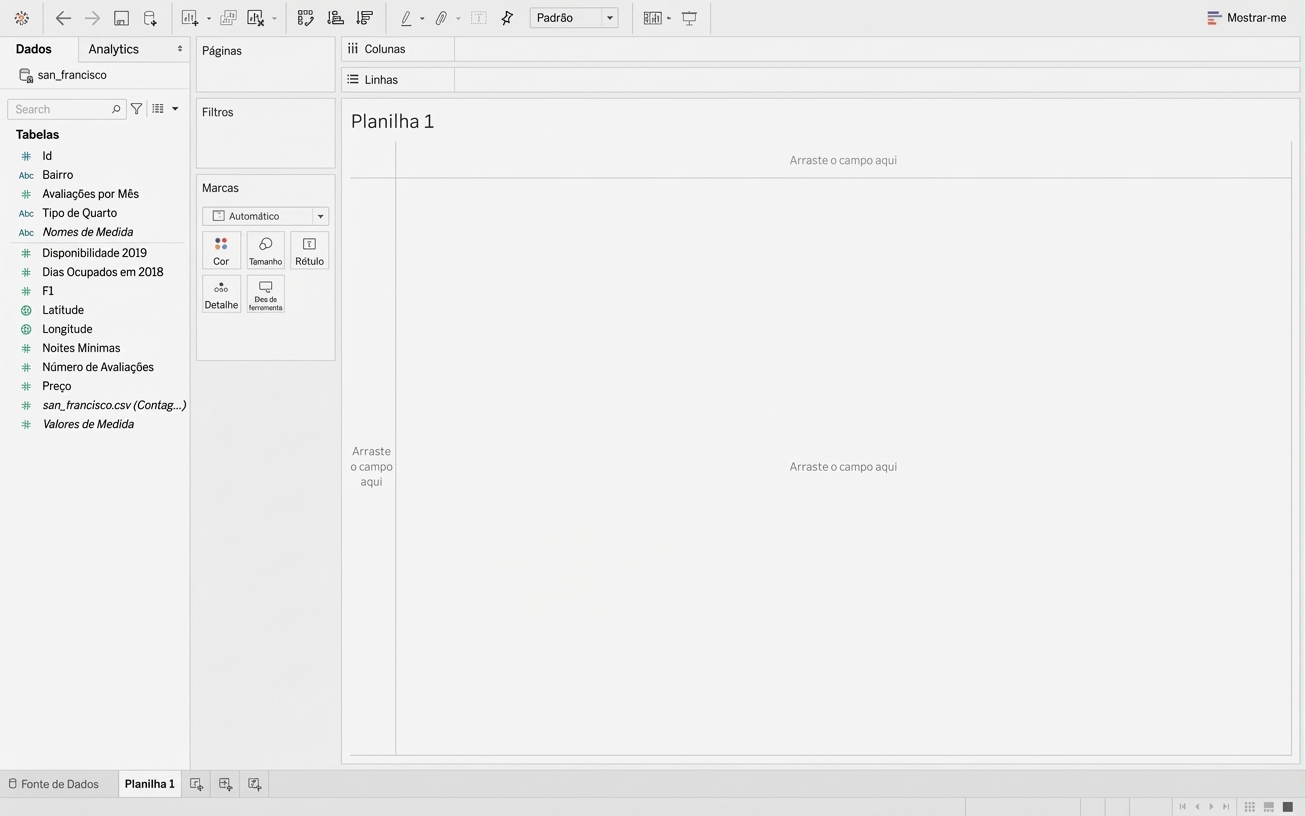Image resolution: width=1306 pixels, height=816 pixels.
Task: Sort descending using the toolbar icon
Action: point(365,18)
